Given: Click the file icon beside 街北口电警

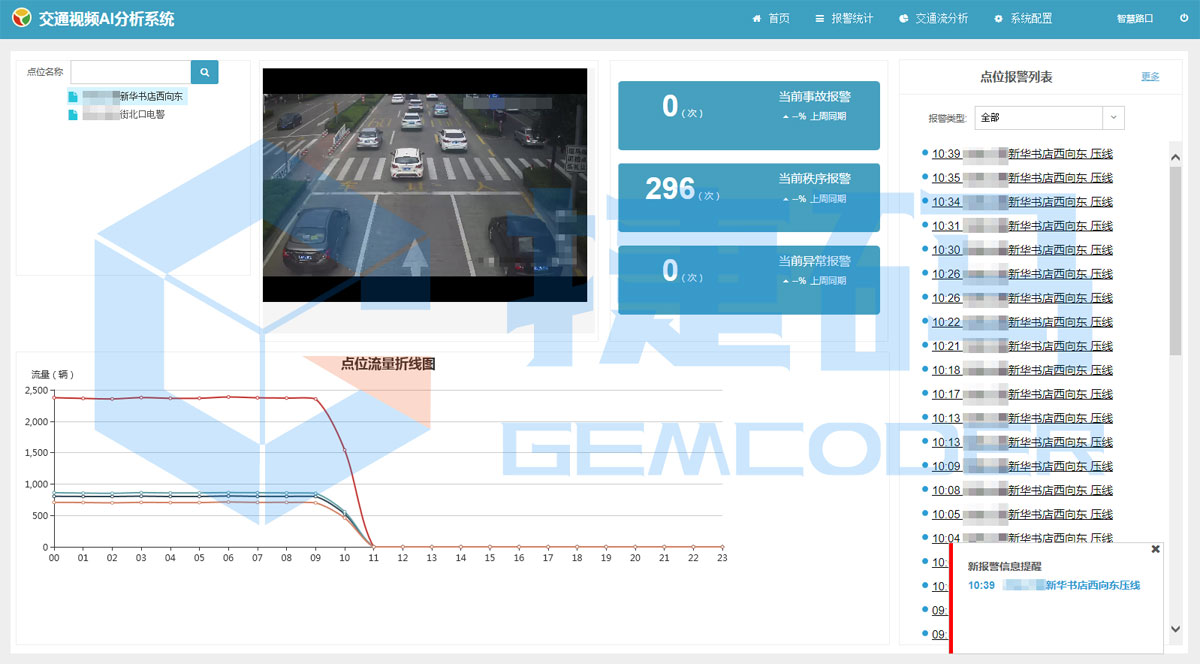Looking at the screenshot, I should (x=73, y=115).
